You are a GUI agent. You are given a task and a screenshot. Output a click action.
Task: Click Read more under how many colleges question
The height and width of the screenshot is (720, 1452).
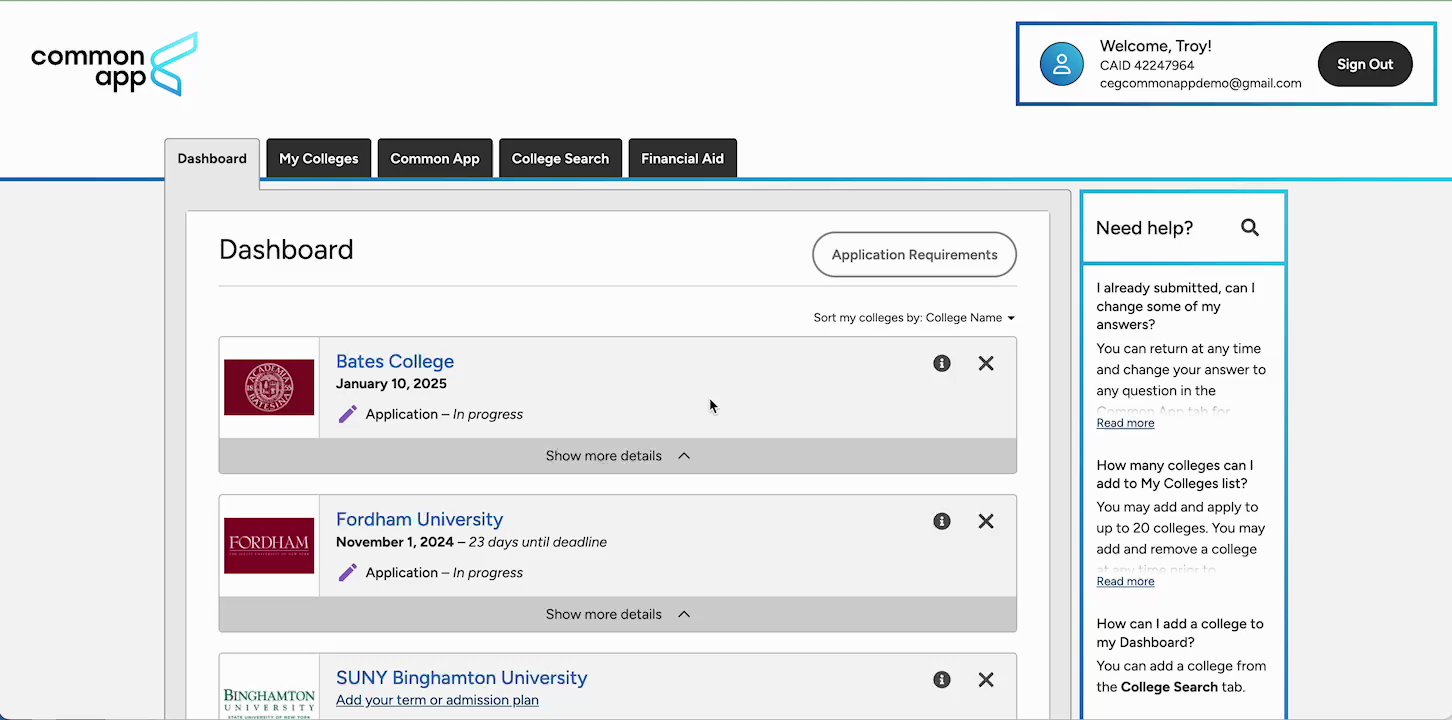pyautogui.click(x=1125, y=582)
